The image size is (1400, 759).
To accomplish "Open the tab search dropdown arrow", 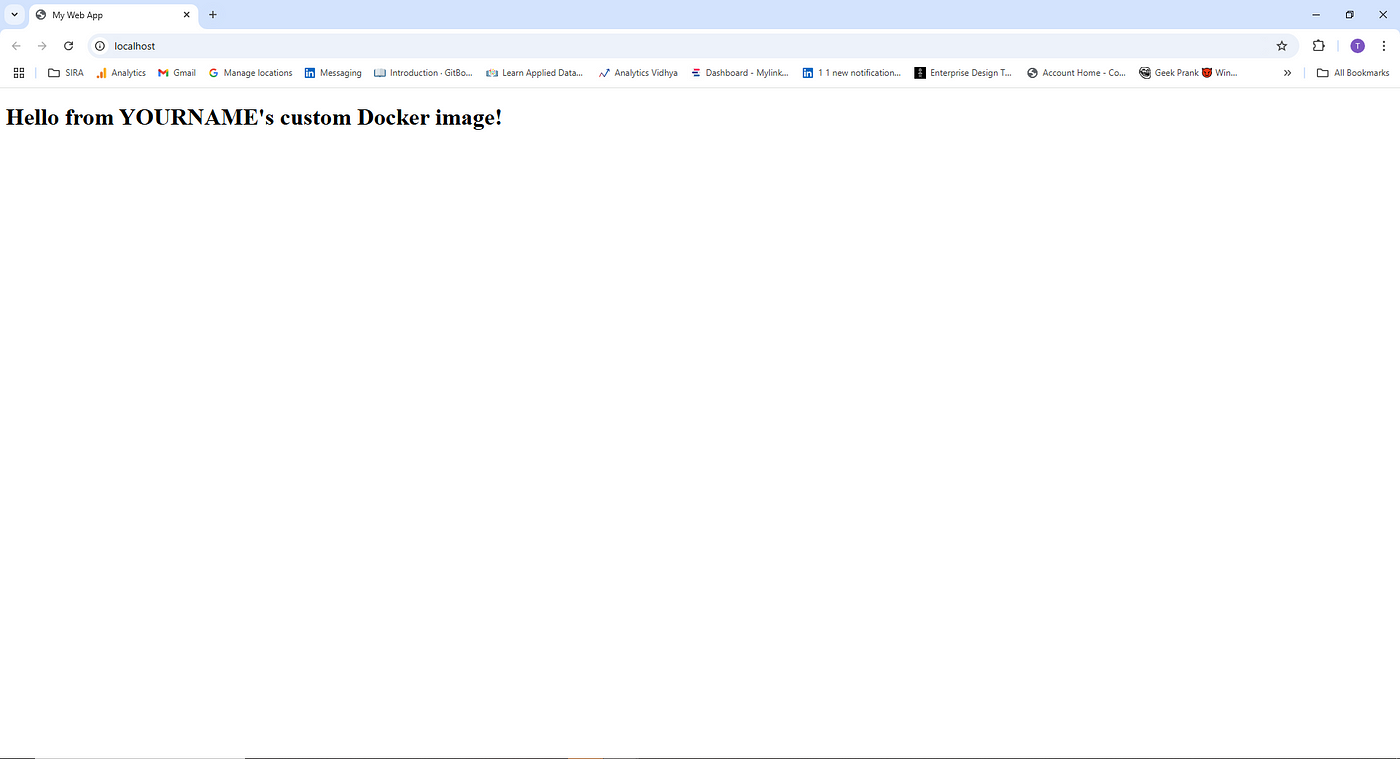I will (x=14, y=15).
